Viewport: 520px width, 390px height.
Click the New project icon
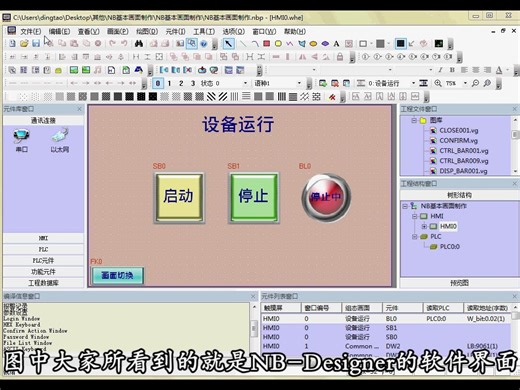(x=13, y=43)
